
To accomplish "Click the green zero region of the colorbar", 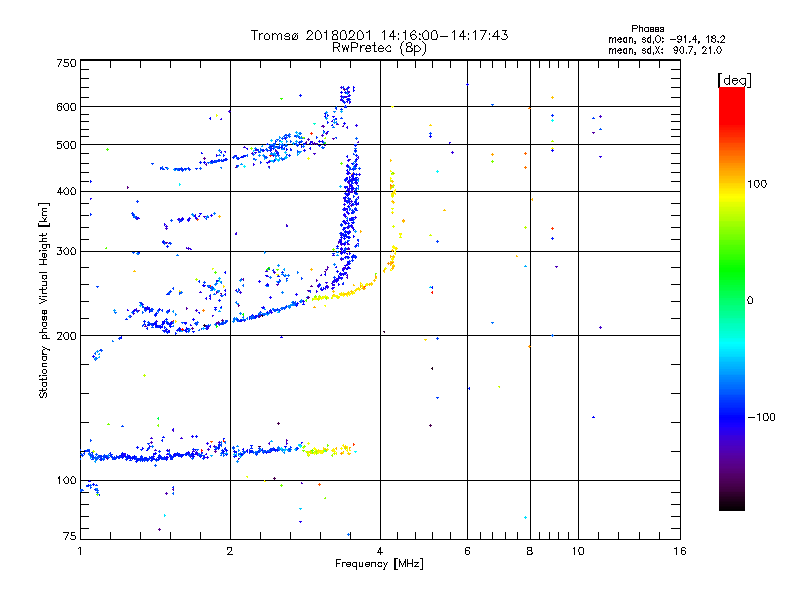I will coord(732,278).
